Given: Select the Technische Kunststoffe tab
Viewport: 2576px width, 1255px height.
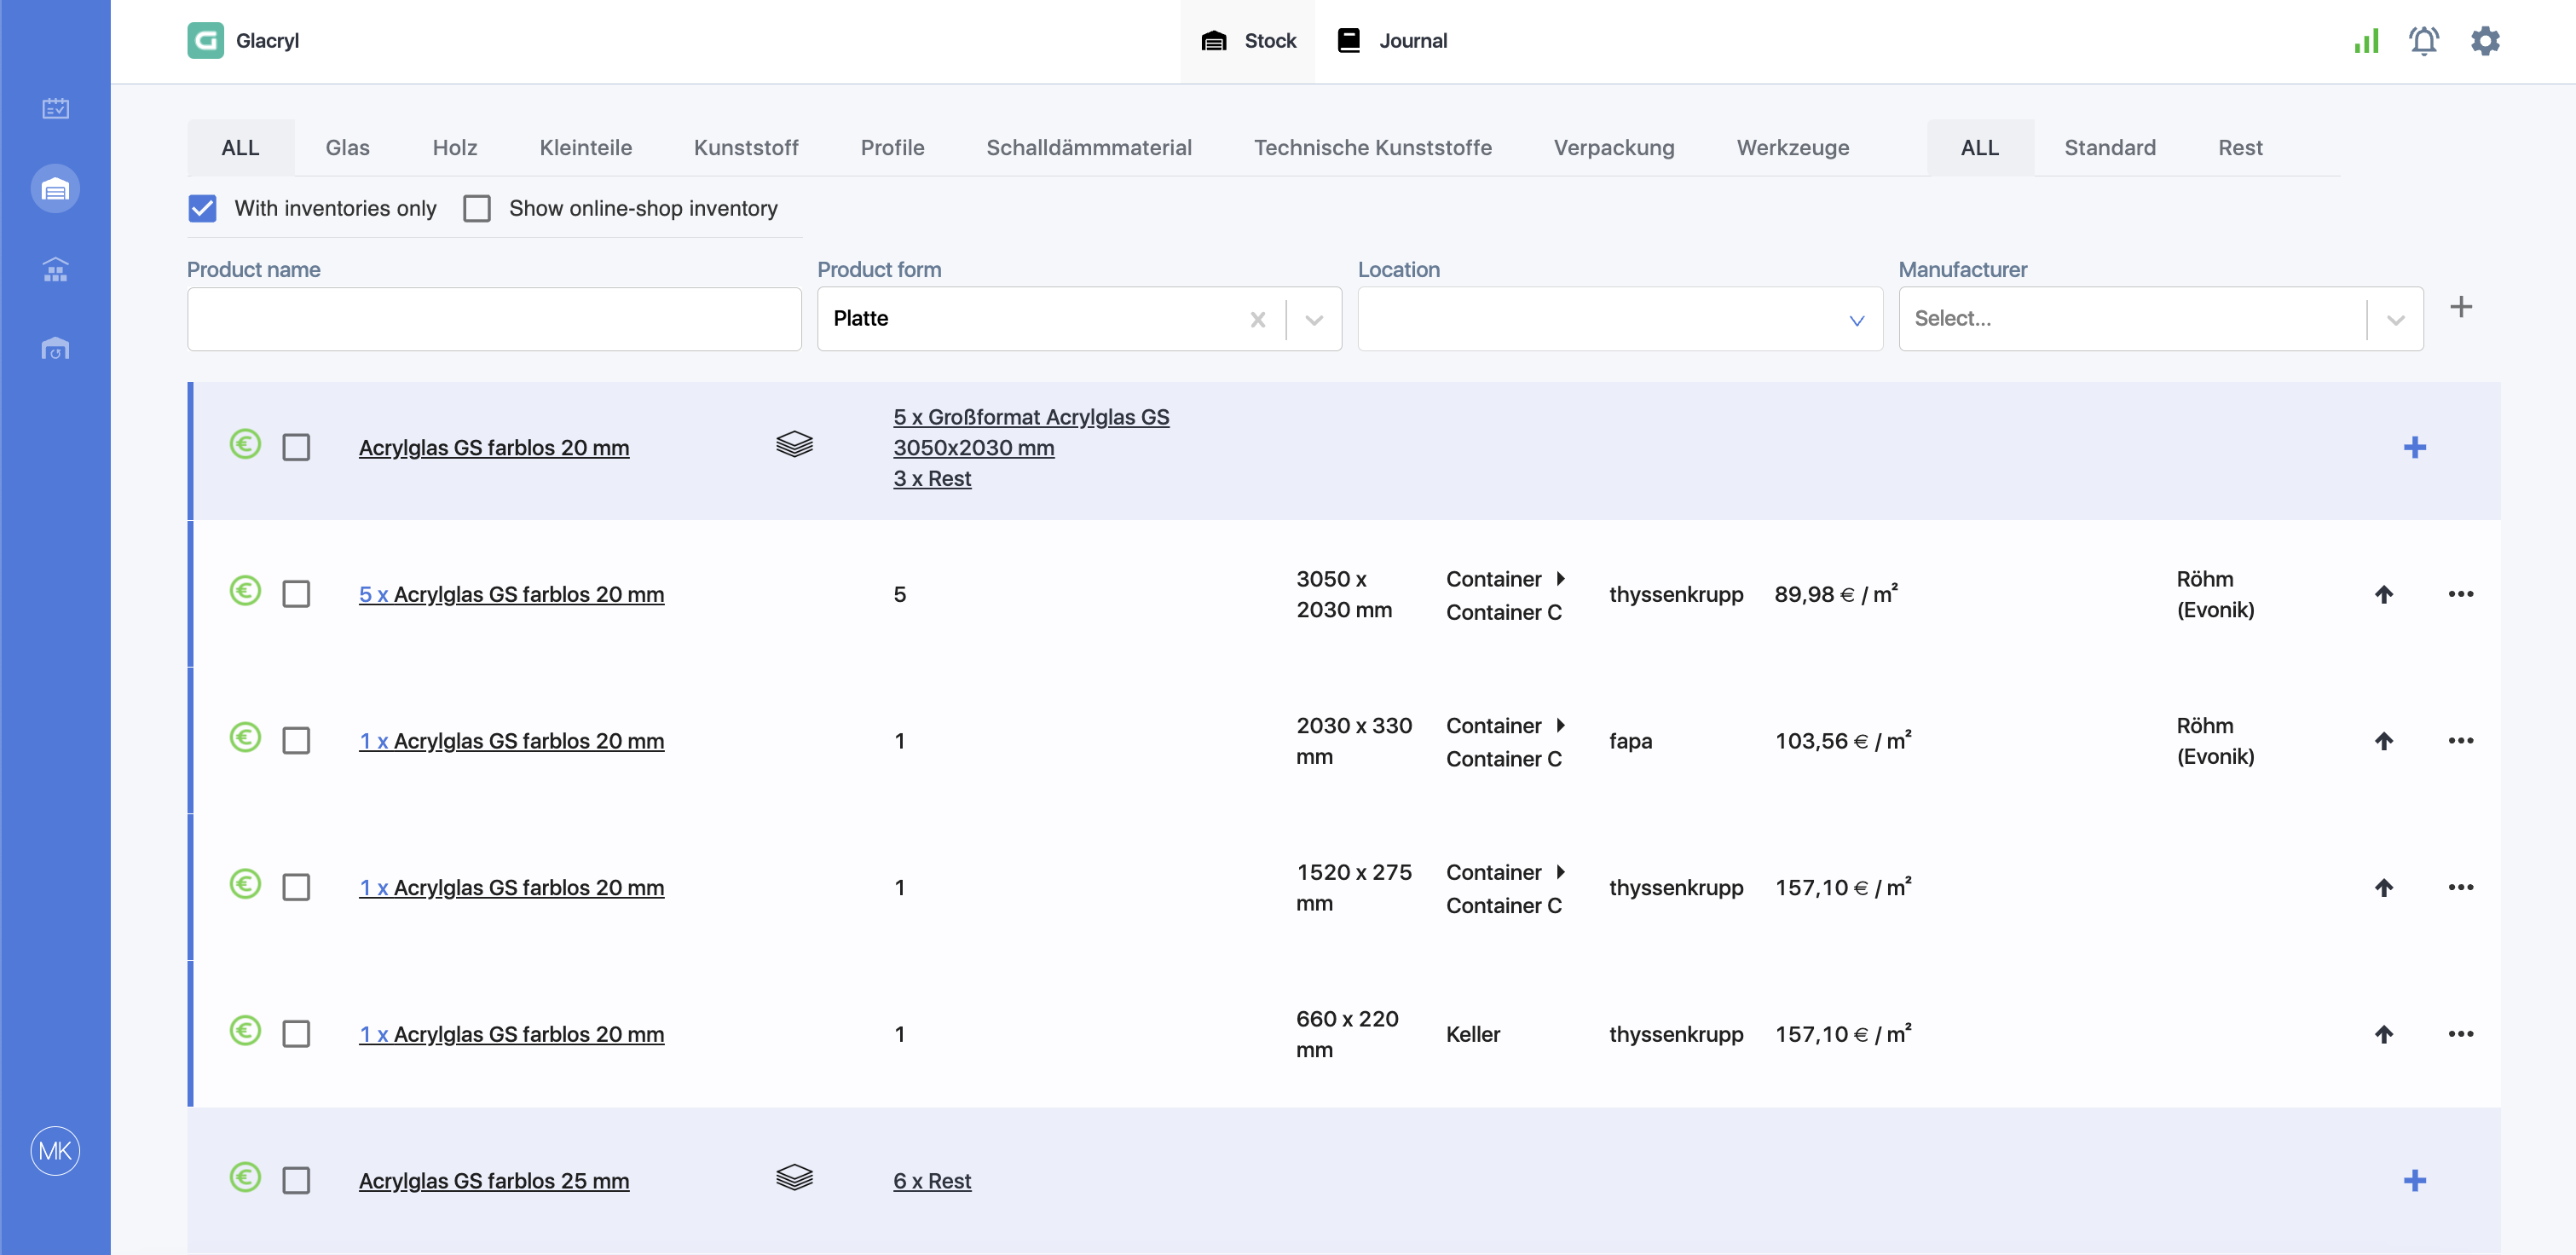Looking at the screenshot, I should point(1373,148).
